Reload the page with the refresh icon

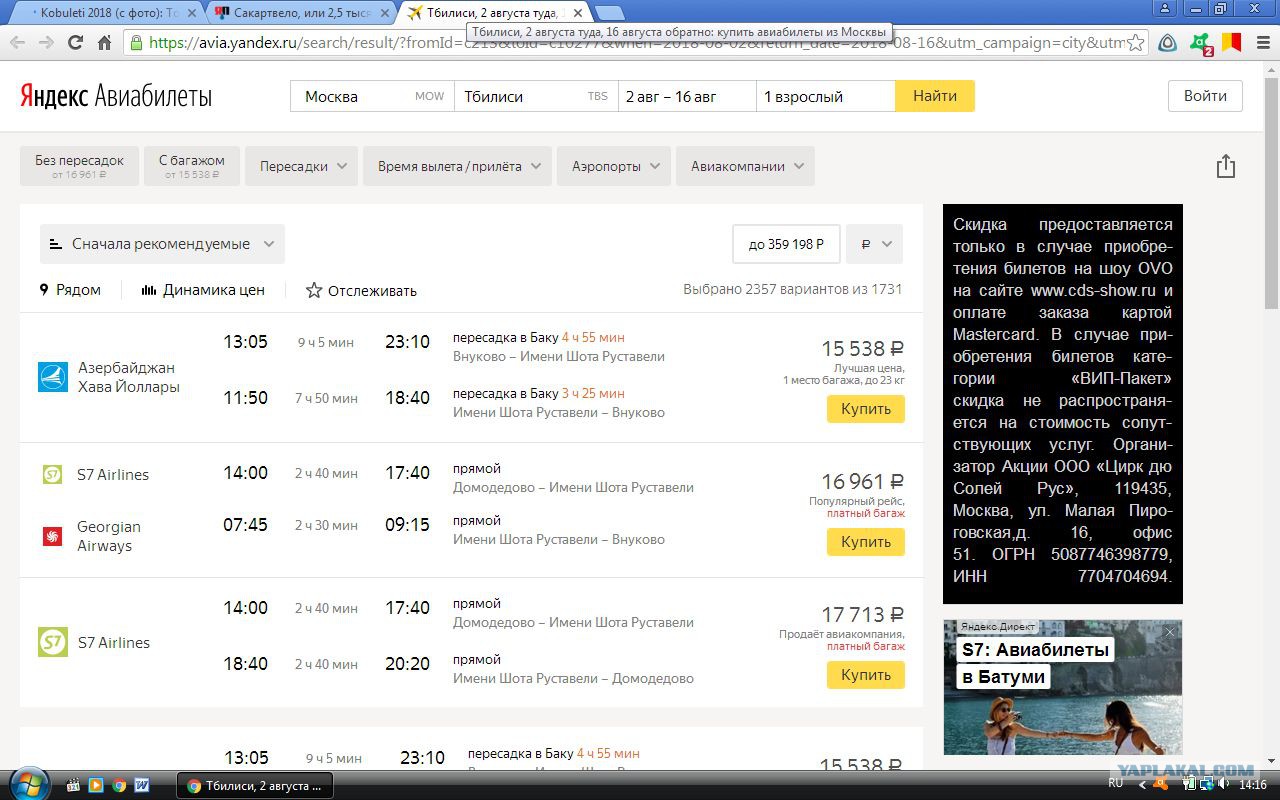(x=75, y=42)
